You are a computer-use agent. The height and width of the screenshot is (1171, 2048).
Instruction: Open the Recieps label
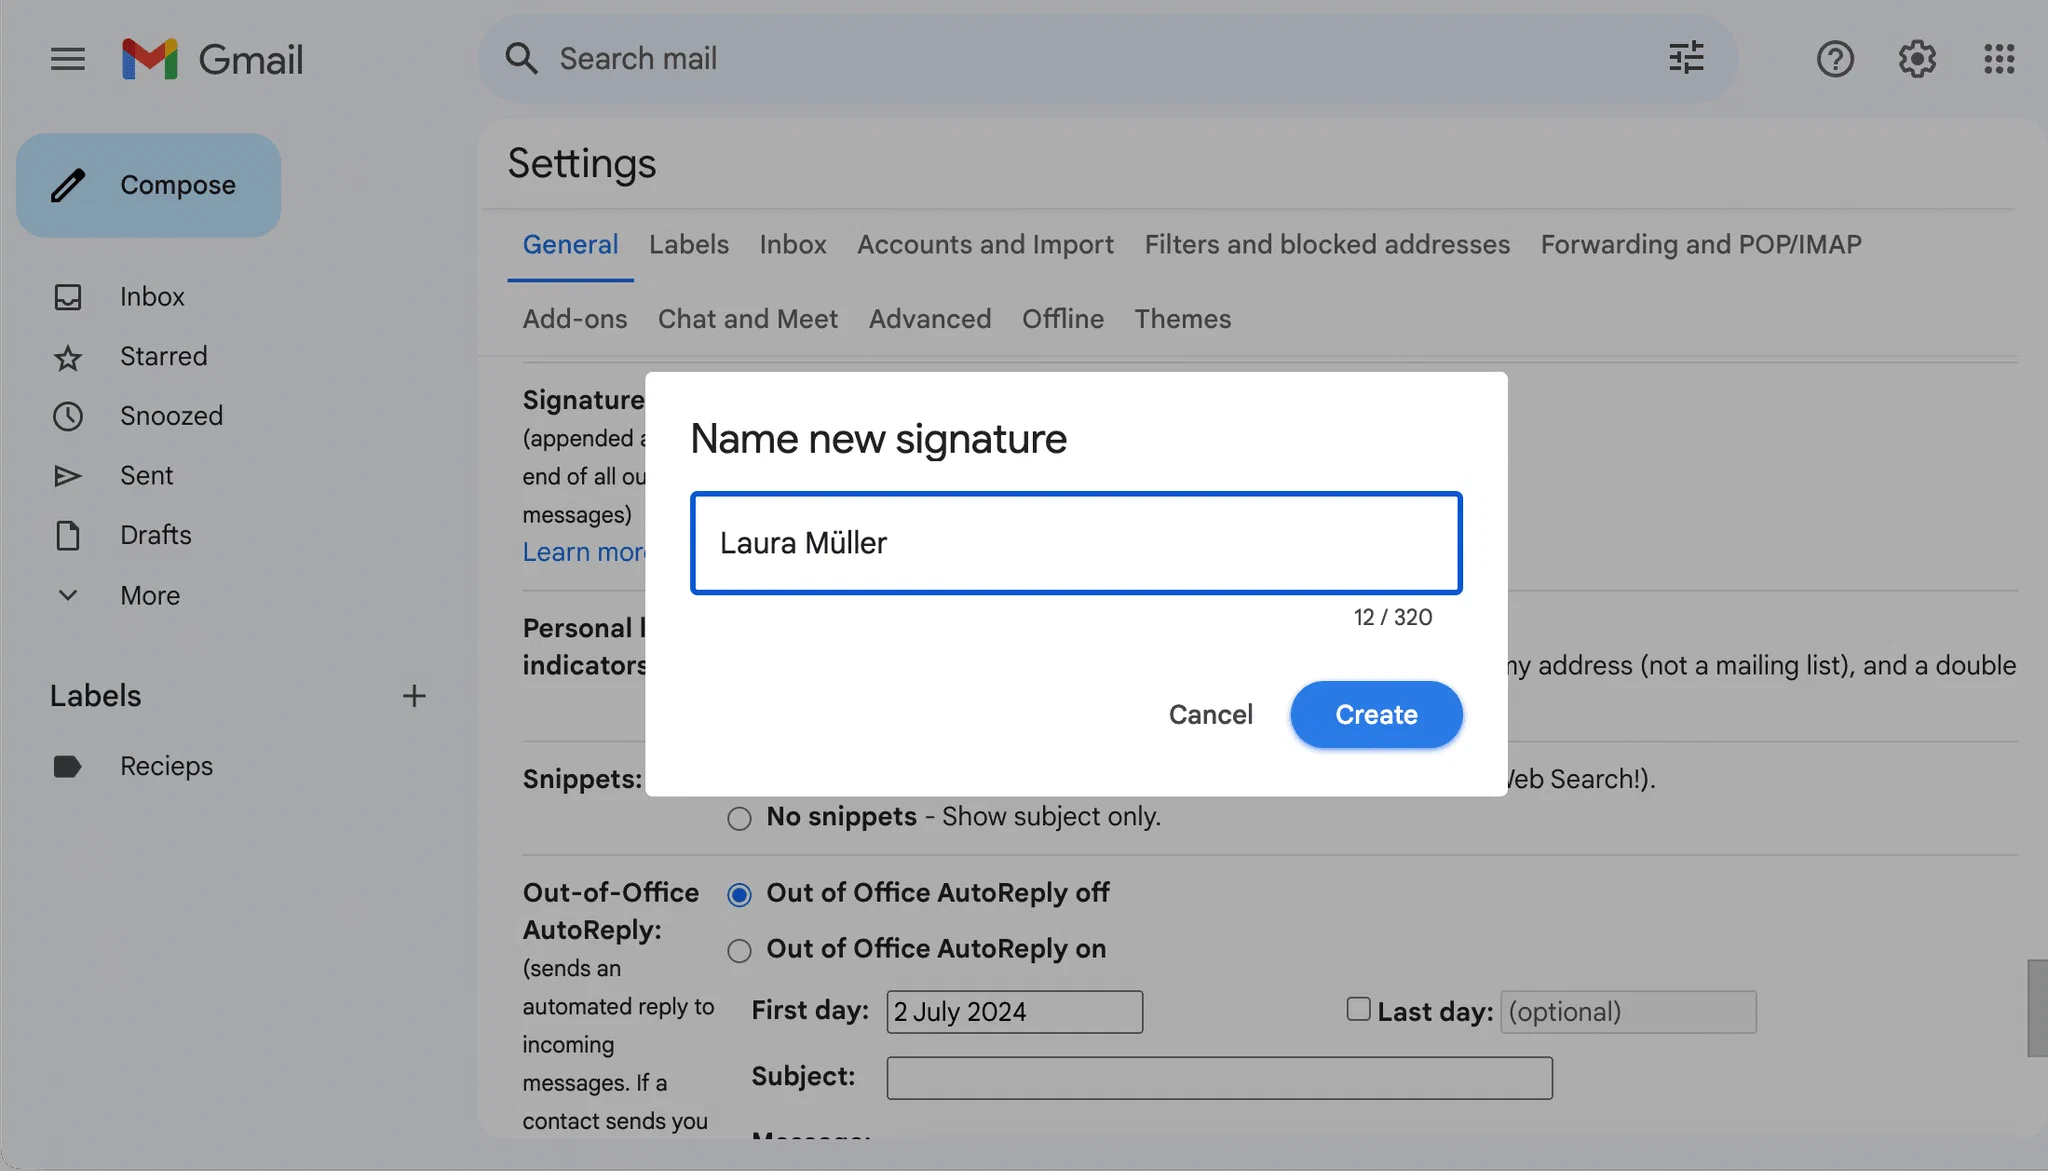[x=166, y=766]
